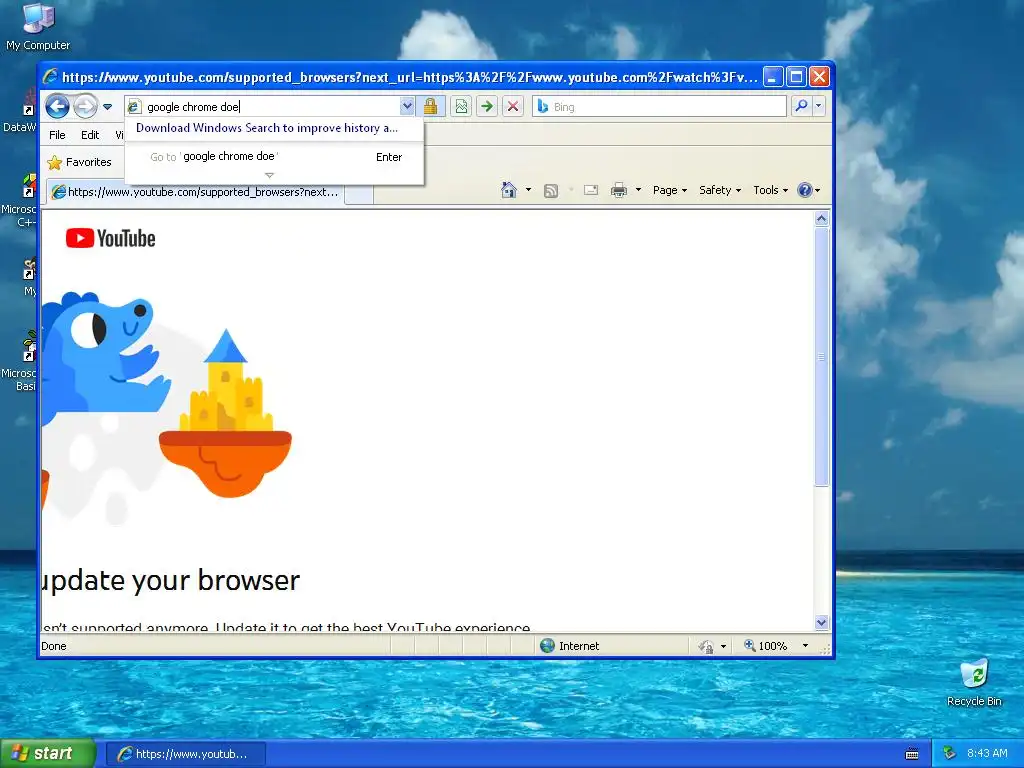Select the youtube.com supported_browsers tab
Image resolution: width=1024 pixels, height=768 pixels.
pos(194,192)
